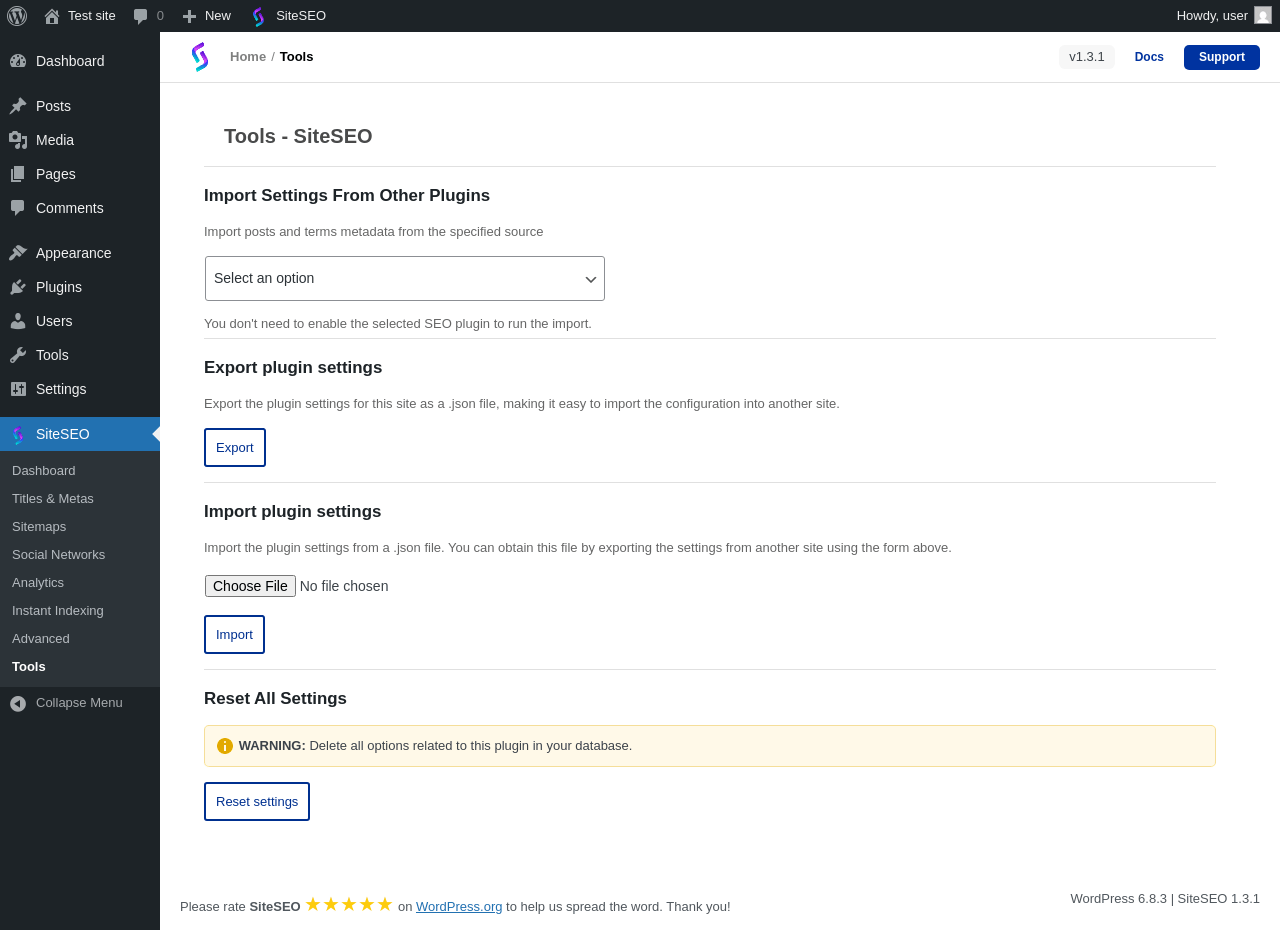Click the SiteSEO logo beside breadcrumb
The width and height of the screenshot is (1280, 930).
point(200,57)
